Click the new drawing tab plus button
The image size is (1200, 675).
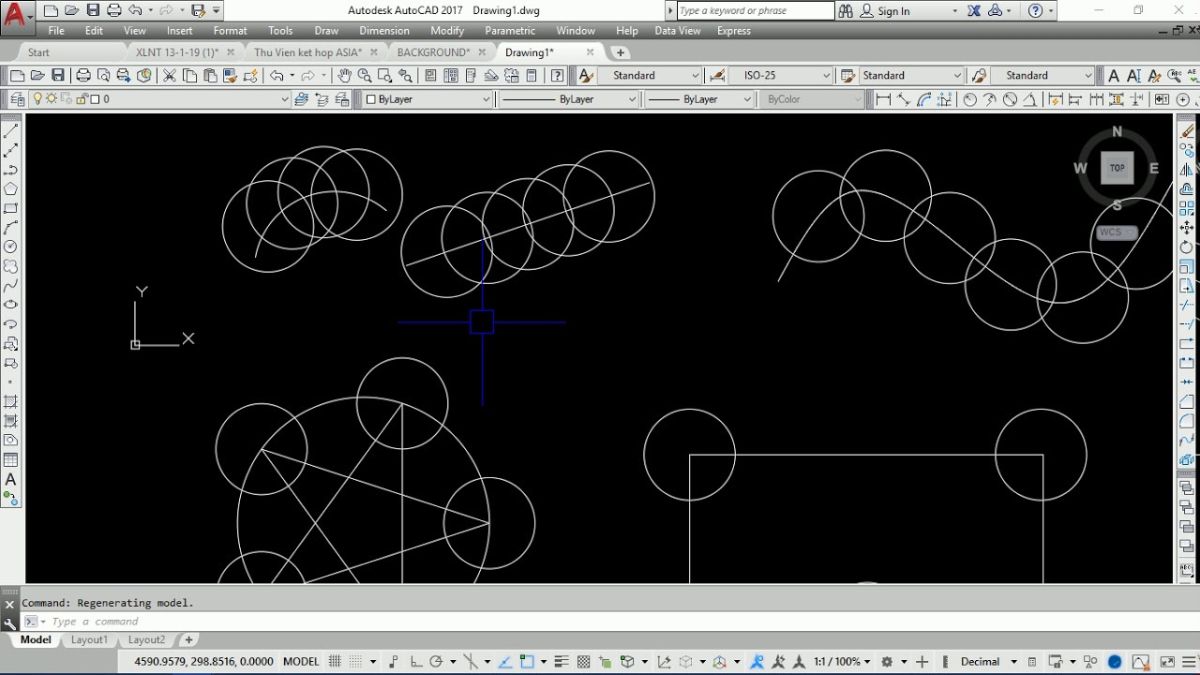tap(620, 52)
